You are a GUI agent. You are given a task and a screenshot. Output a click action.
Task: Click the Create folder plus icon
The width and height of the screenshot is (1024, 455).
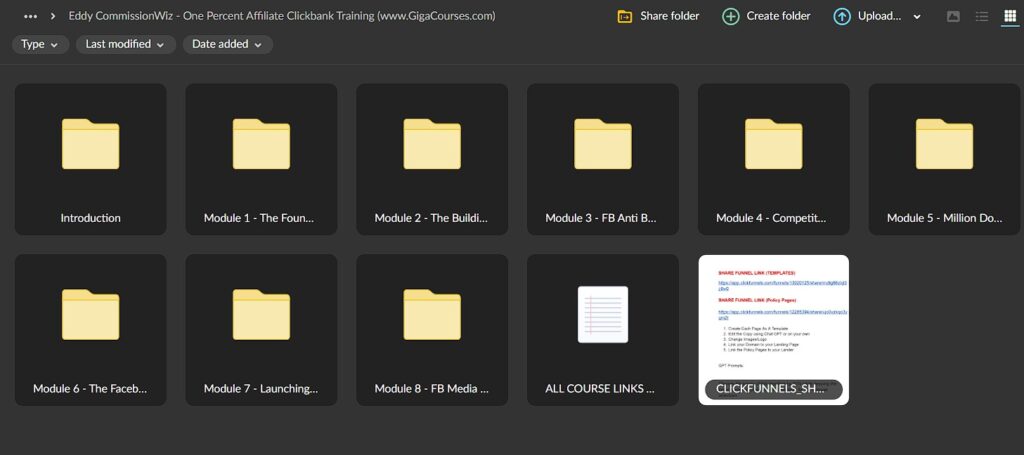[x=731, y=16]
